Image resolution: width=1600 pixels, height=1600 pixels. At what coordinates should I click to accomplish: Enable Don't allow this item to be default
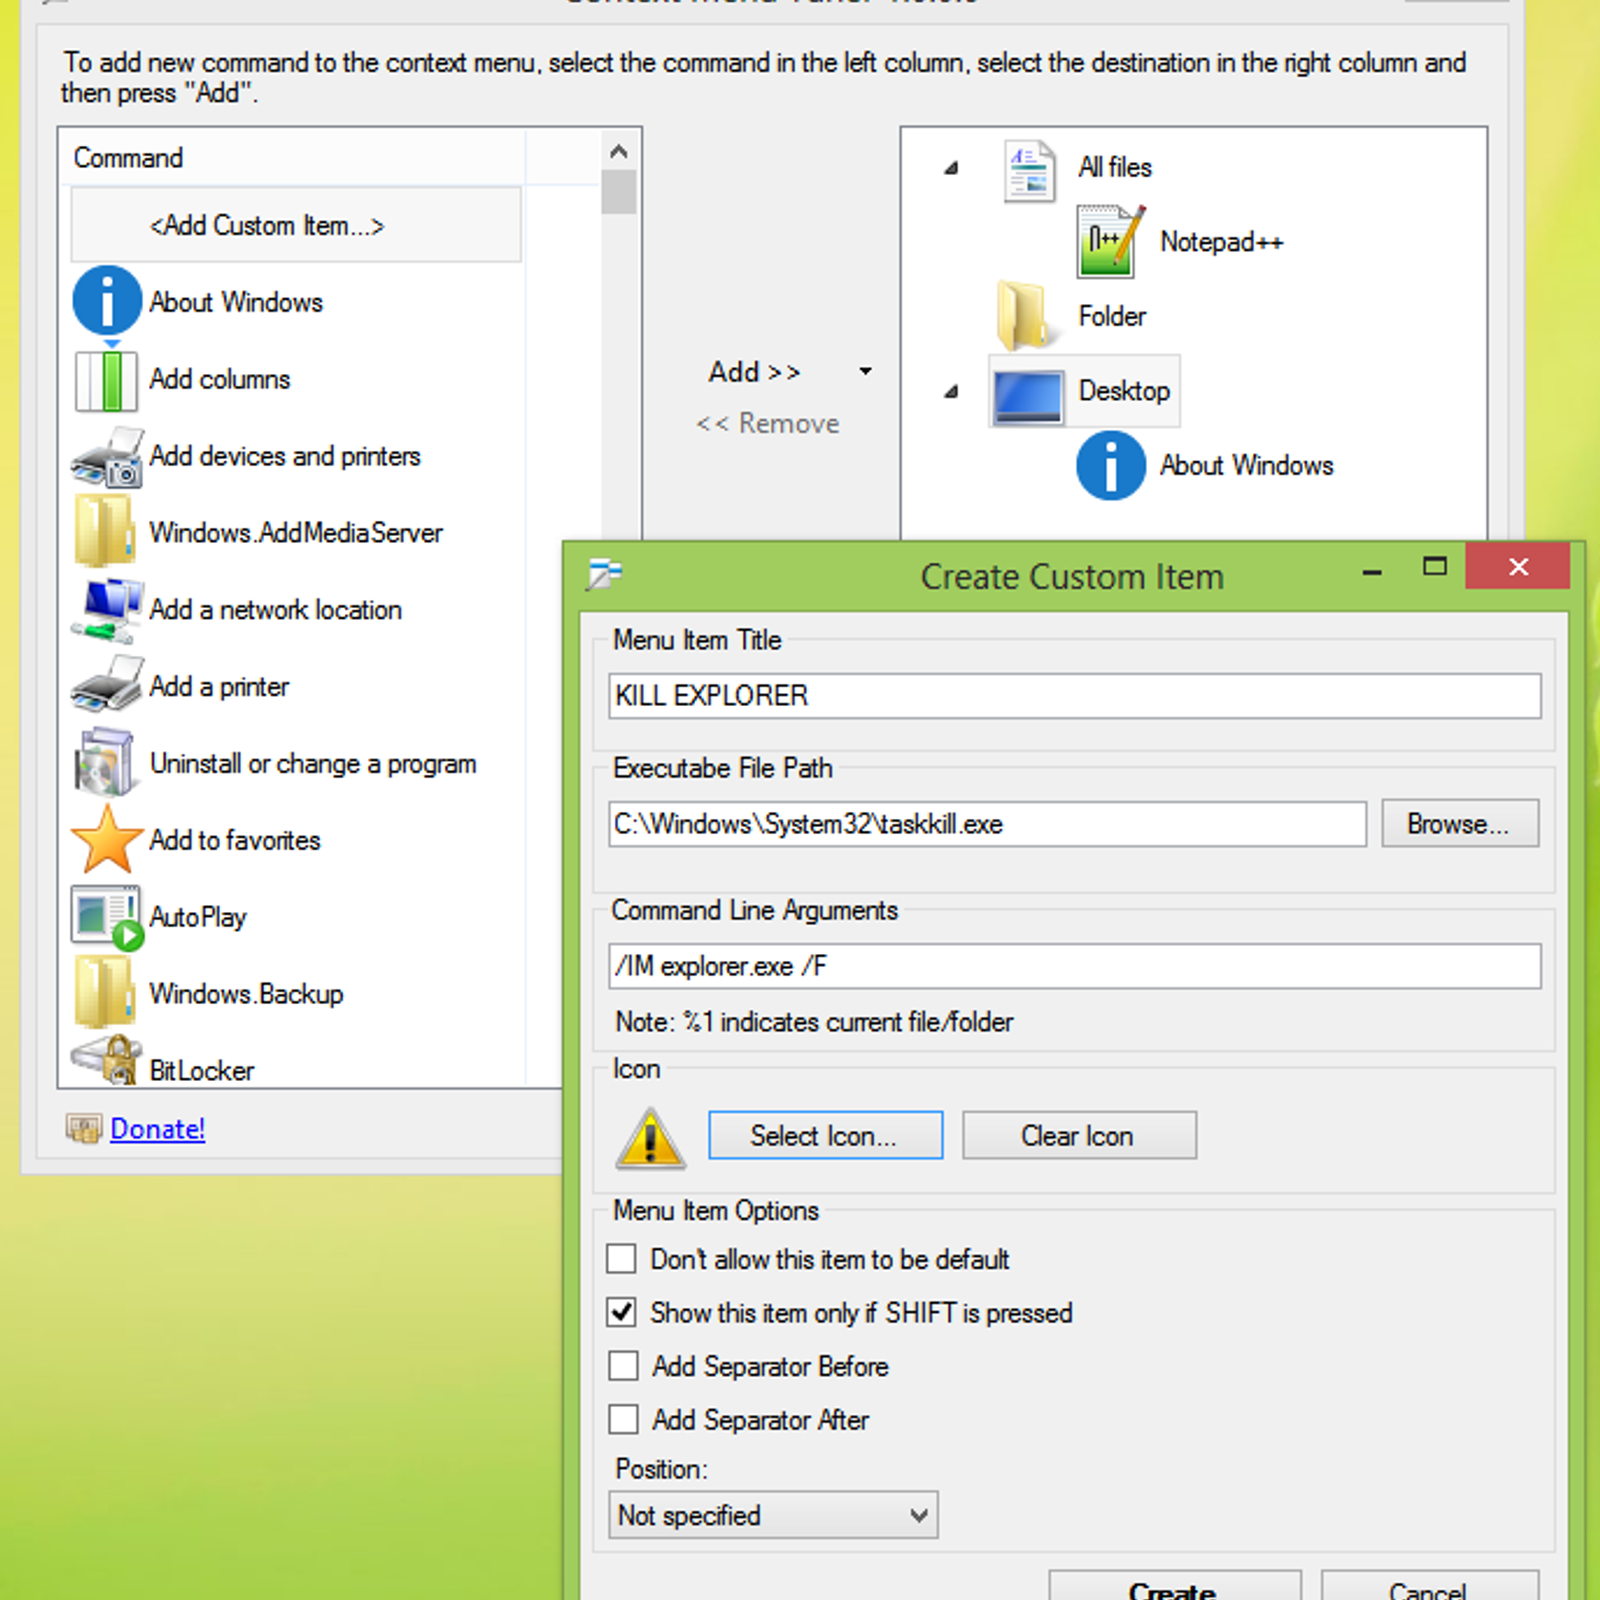coord(622,1259)
